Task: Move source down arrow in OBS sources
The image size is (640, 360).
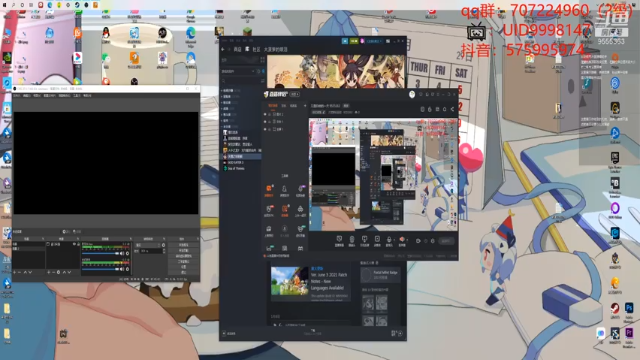Action: [x=69, y=272]
